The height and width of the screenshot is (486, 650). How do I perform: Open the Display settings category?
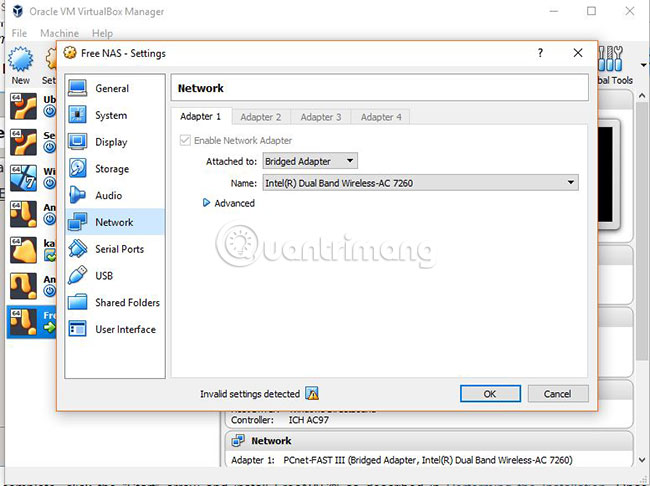115,142
